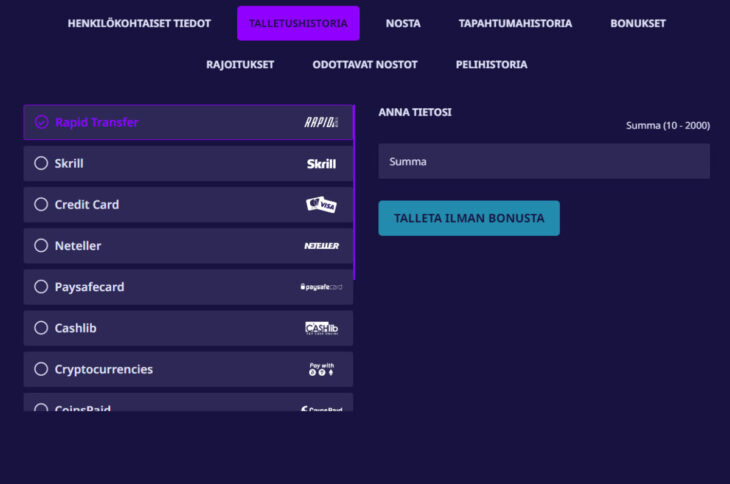Click the Paysafecard method label
The image size is (730, 484).
tap(89, 287)
